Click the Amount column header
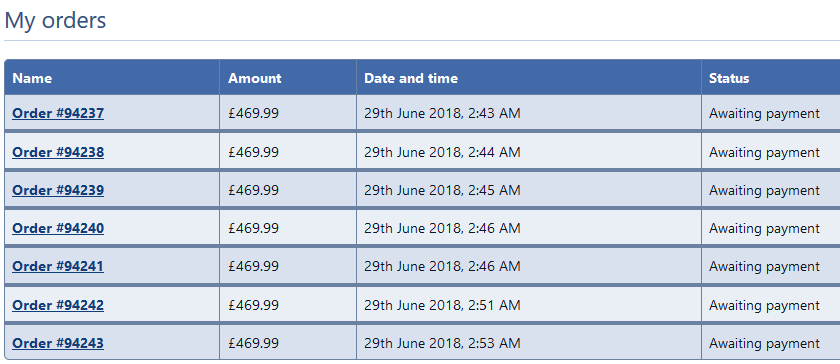840x364 pixels. pos(254,78)
